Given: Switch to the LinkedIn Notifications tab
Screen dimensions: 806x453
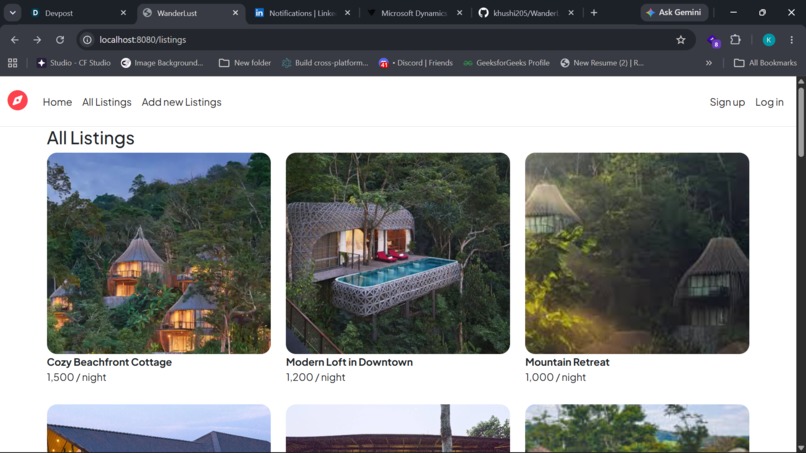Looking at the screenshot, I should 303,13.
